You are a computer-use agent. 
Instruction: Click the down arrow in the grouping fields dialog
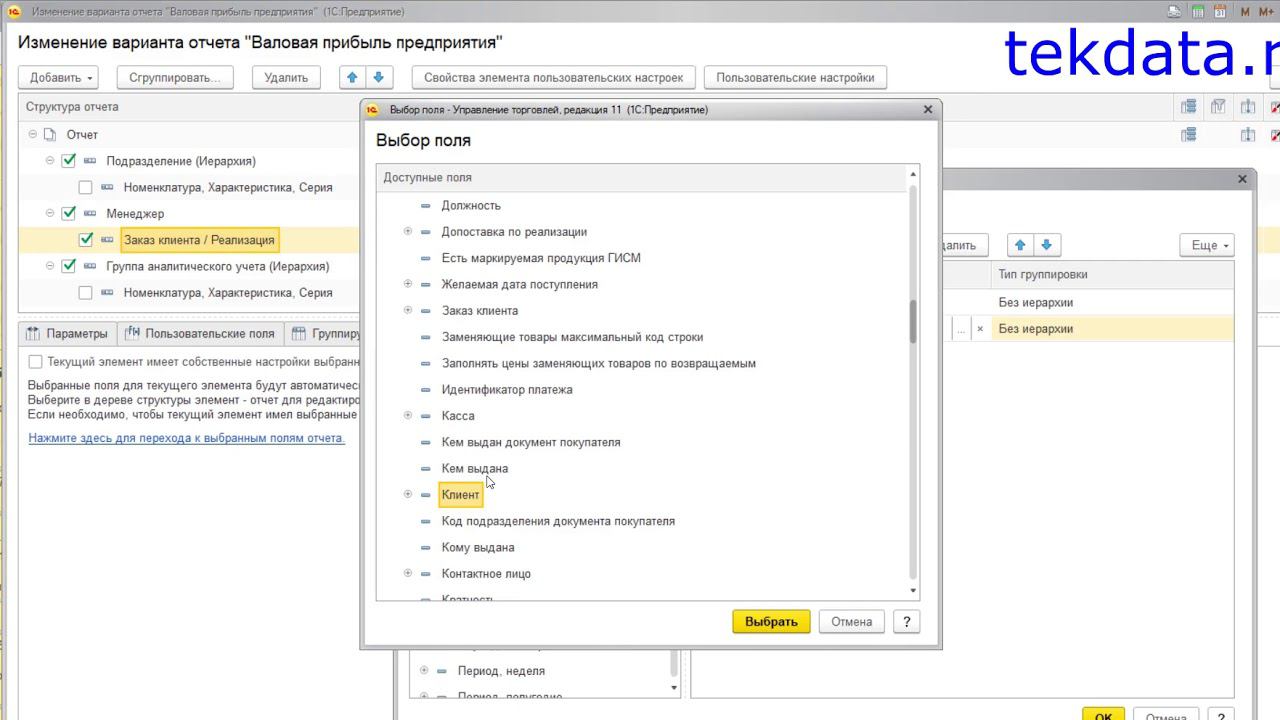[x=1046, y=245]
